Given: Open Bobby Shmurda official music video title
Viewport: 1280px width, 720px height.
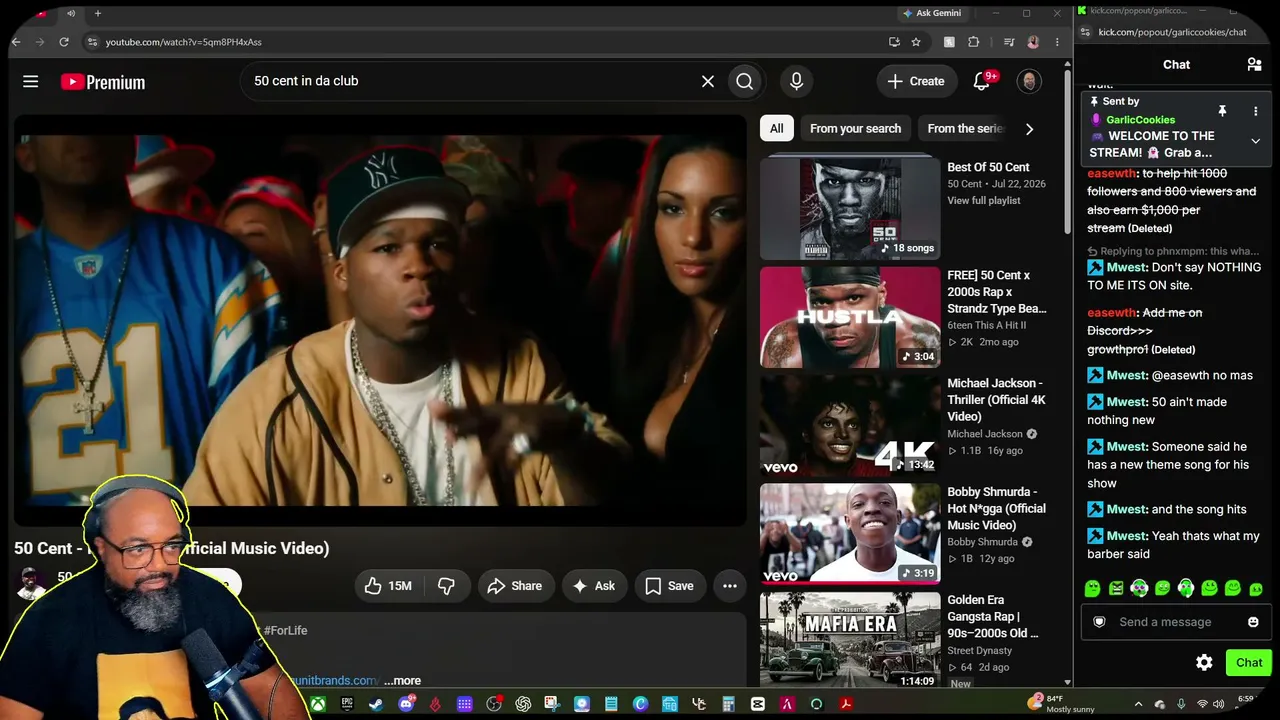Looking at the screenshot, I should point(996,508).
